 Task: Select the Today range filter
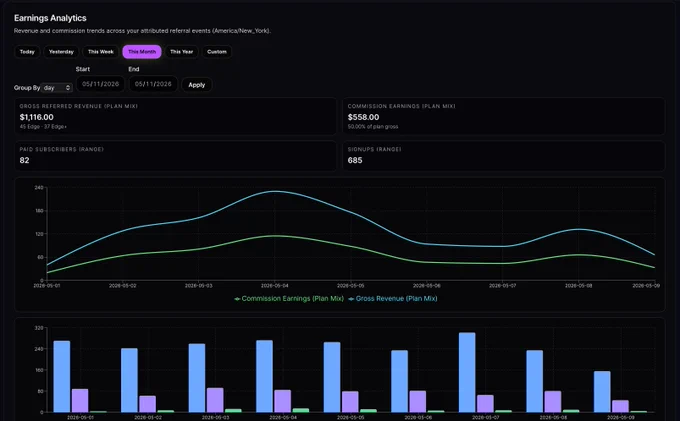coord(27,52)
